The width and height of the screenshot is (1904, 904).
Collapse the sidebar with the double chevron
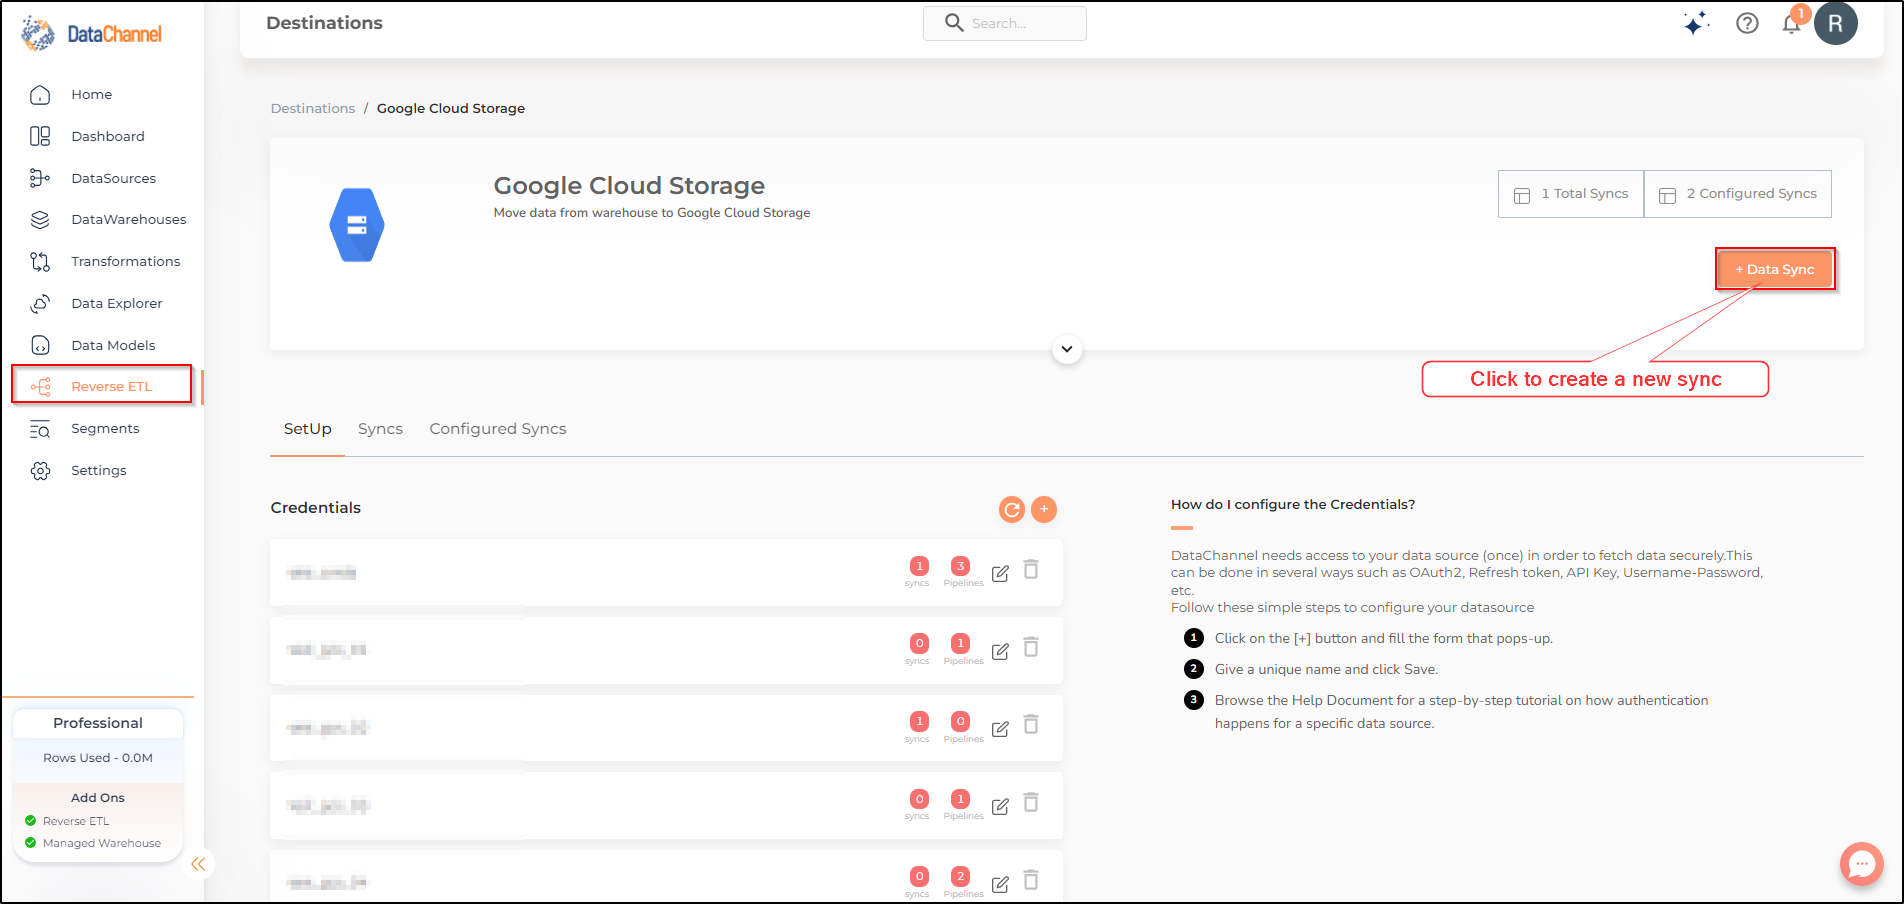pyautogui.click(x=198, y=864)
